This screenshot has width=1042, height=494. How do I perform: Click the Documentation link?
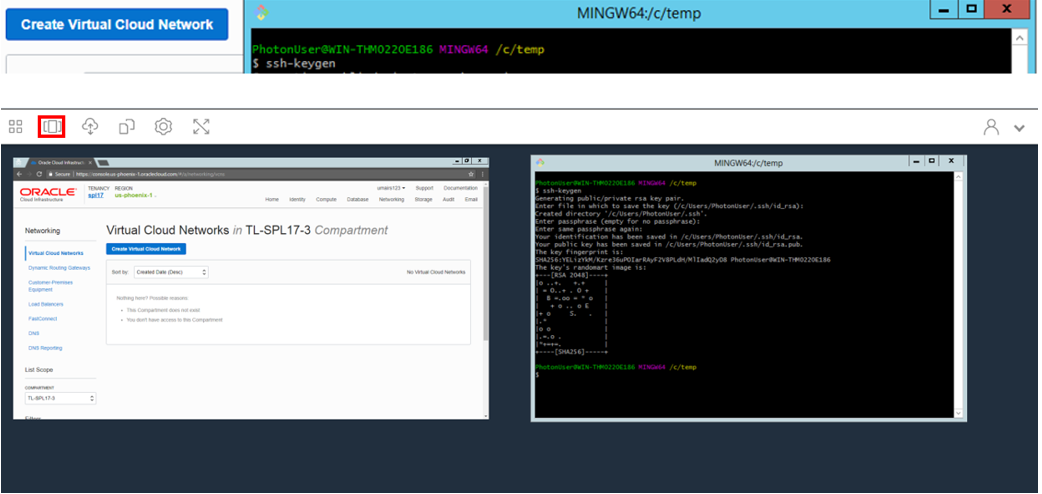point(461,188)
